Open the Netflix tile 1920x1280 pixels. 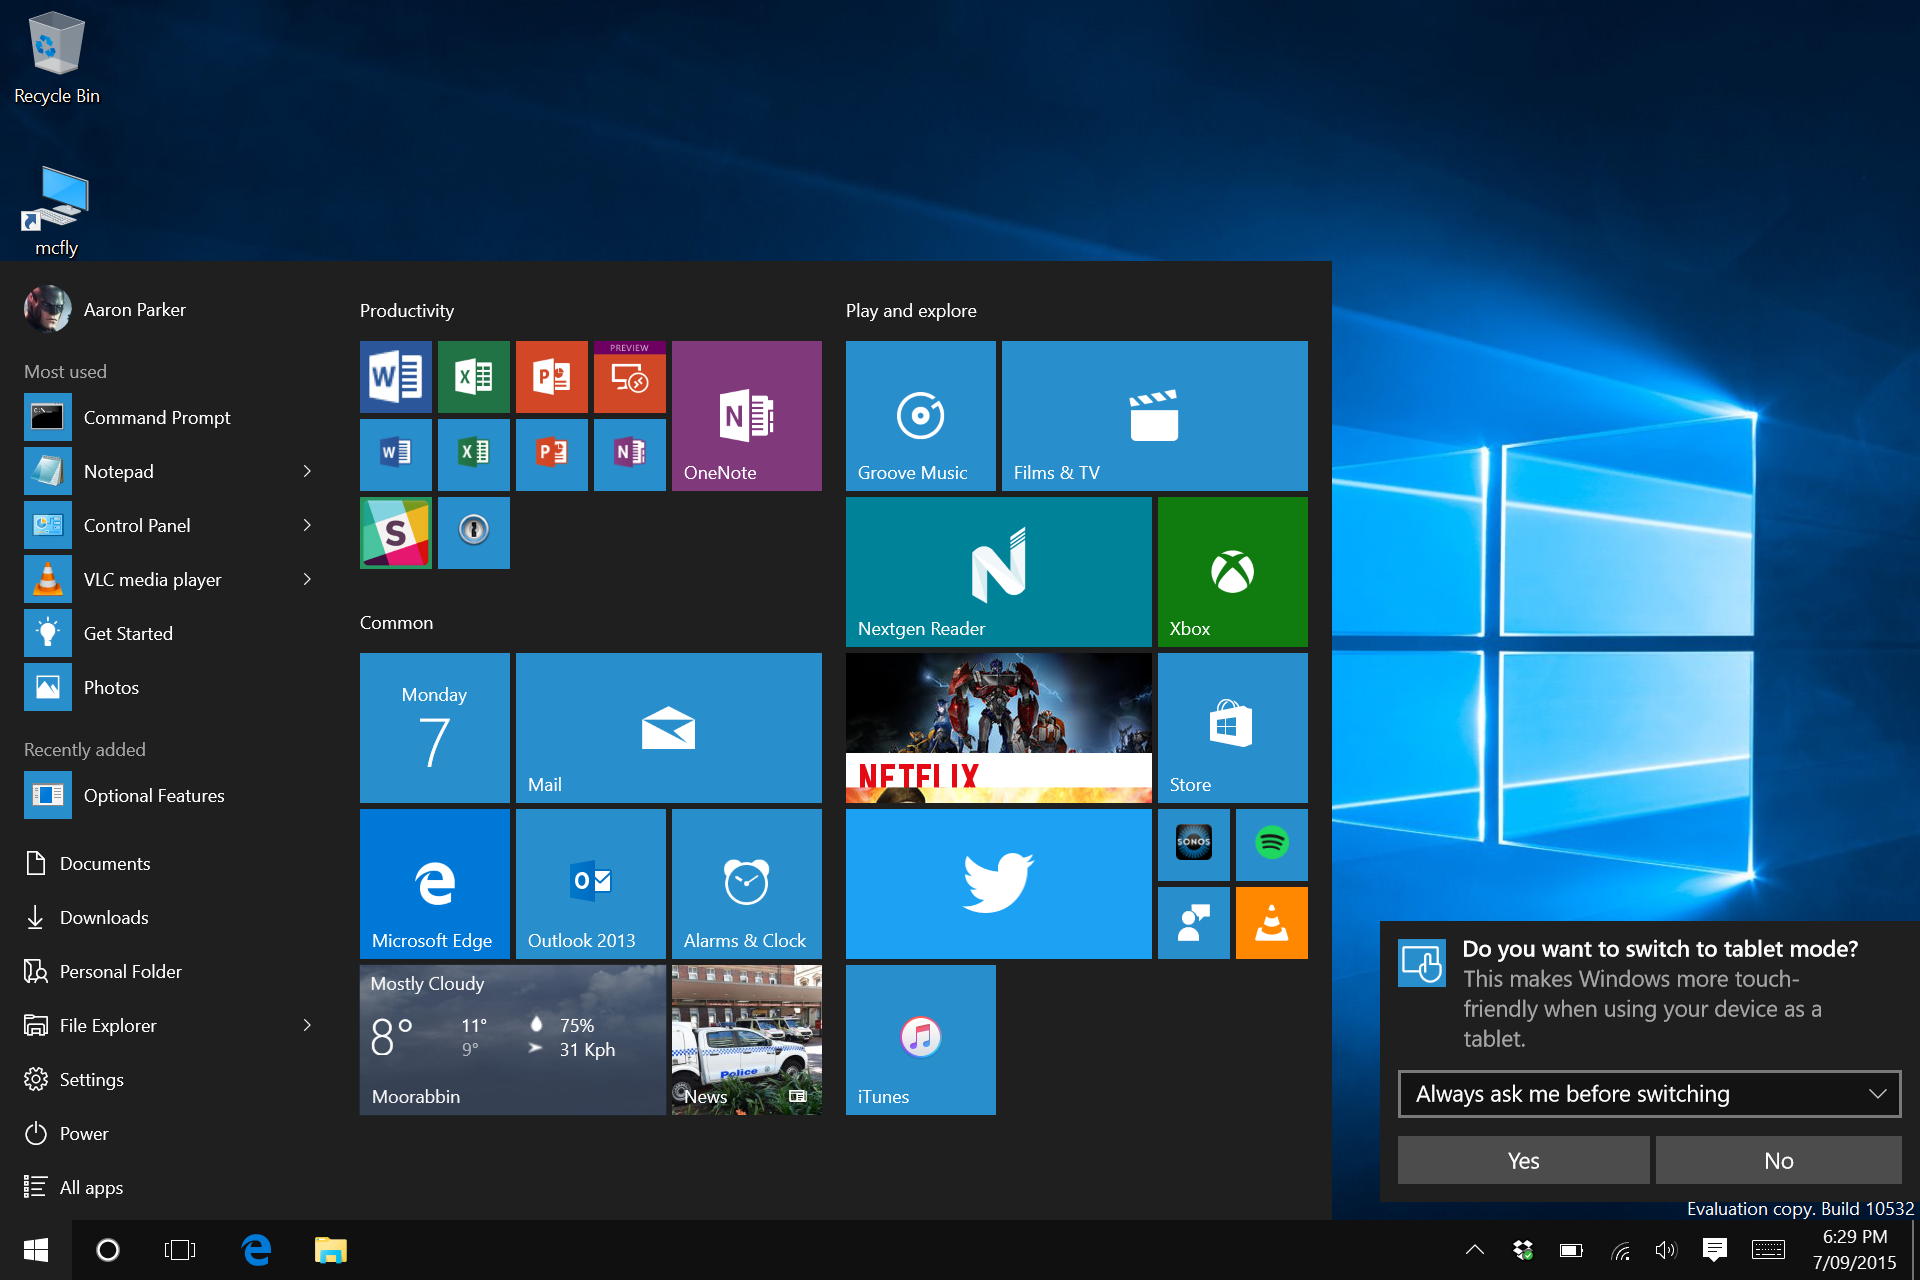(x=999, y=728)
